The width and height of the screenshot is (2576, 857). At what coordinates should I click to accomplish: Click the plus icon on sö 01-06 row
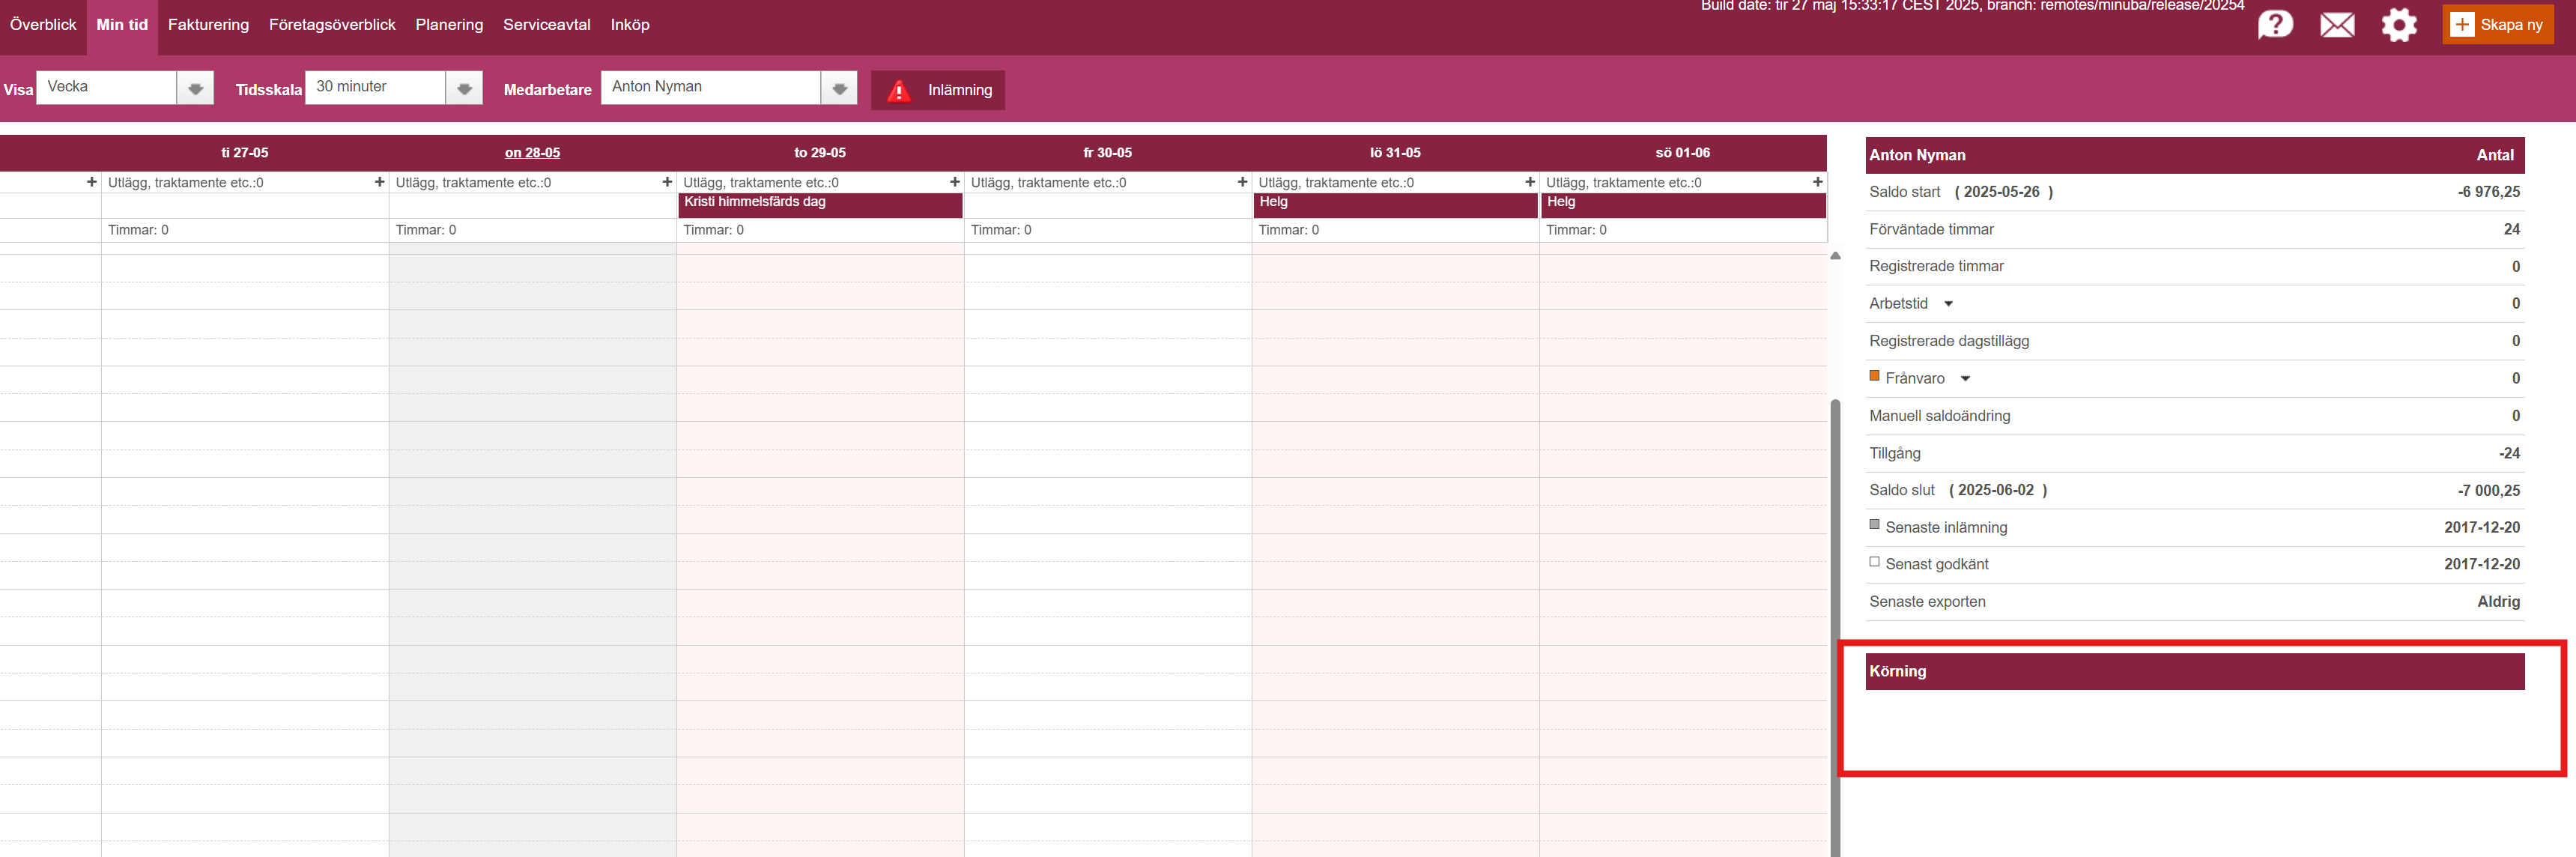tap(1817, 182)
